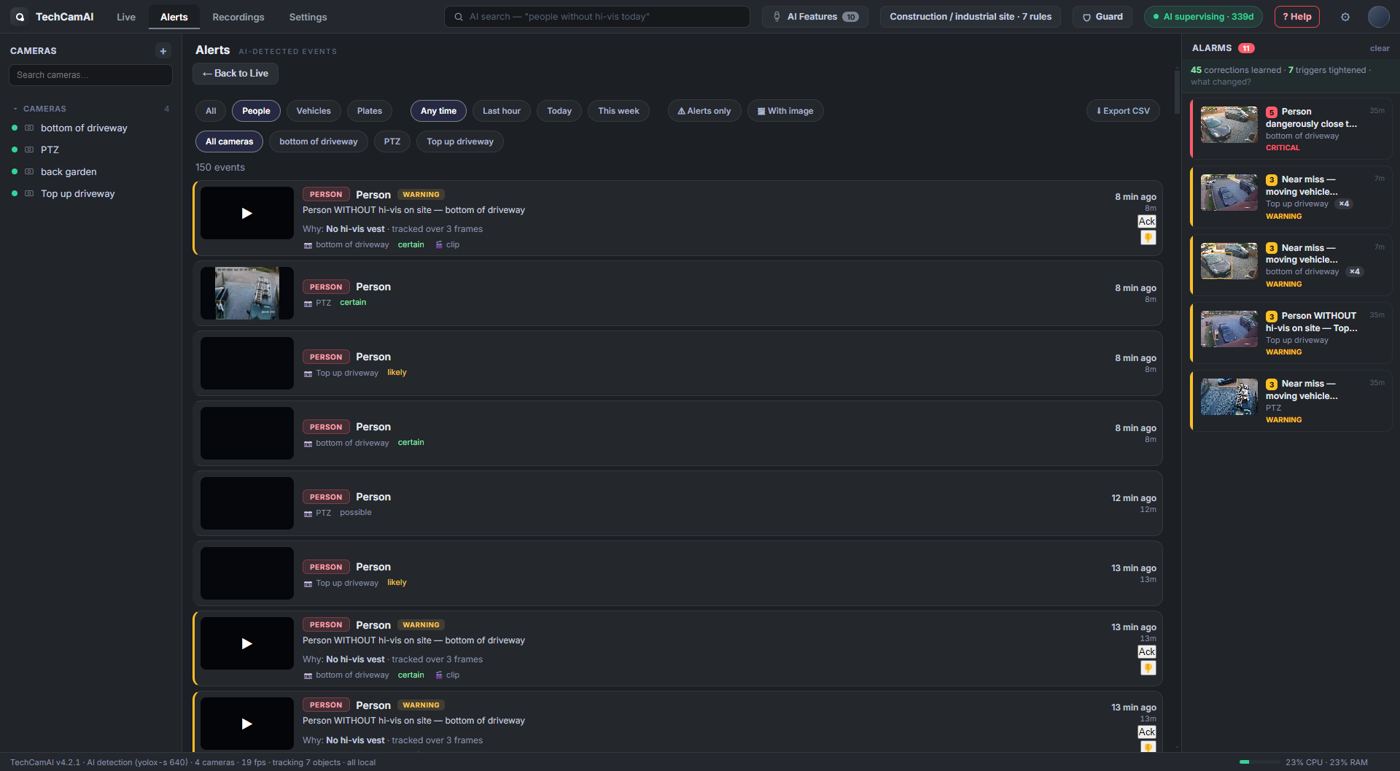The image size is (1400, 771).
Task: Open AI supervising status pill
Action: 1203,17
